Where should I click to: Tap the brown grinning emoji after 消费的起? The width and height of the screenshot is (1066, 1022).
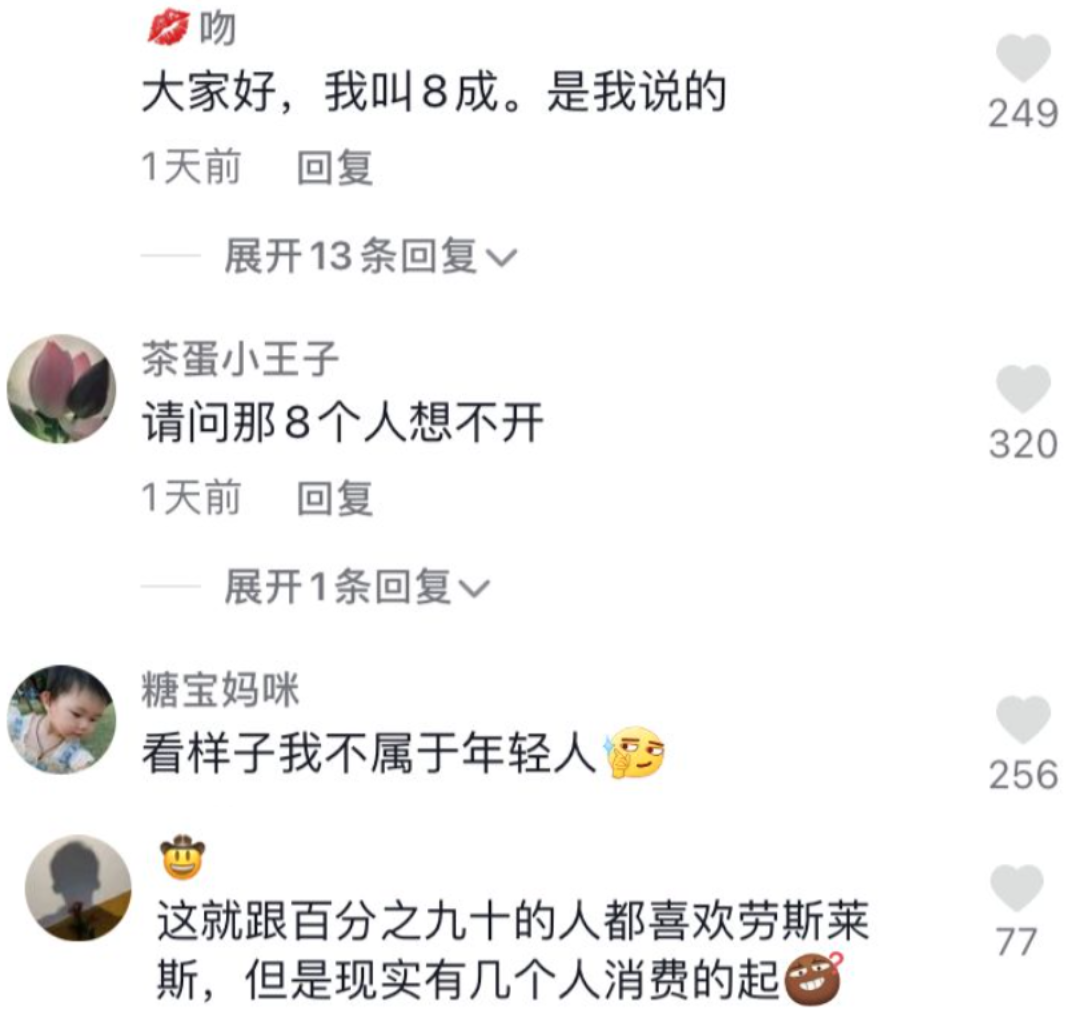click(x=814, y=980)
